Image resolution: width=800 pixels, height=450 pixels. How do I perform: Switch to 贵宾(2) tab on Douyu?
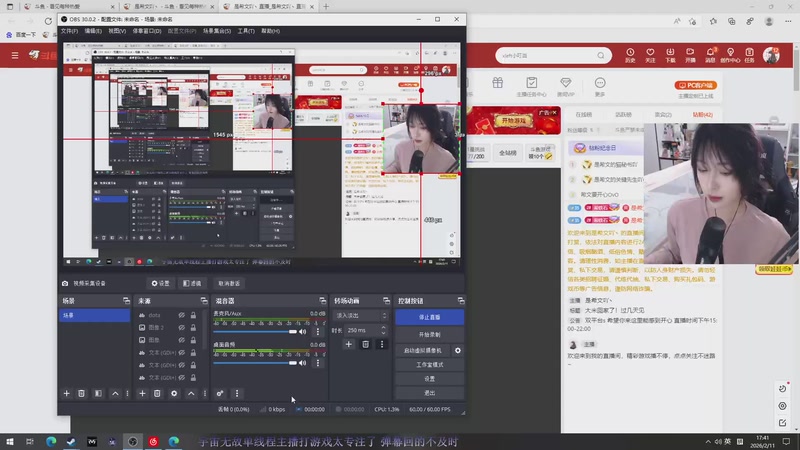663,115
